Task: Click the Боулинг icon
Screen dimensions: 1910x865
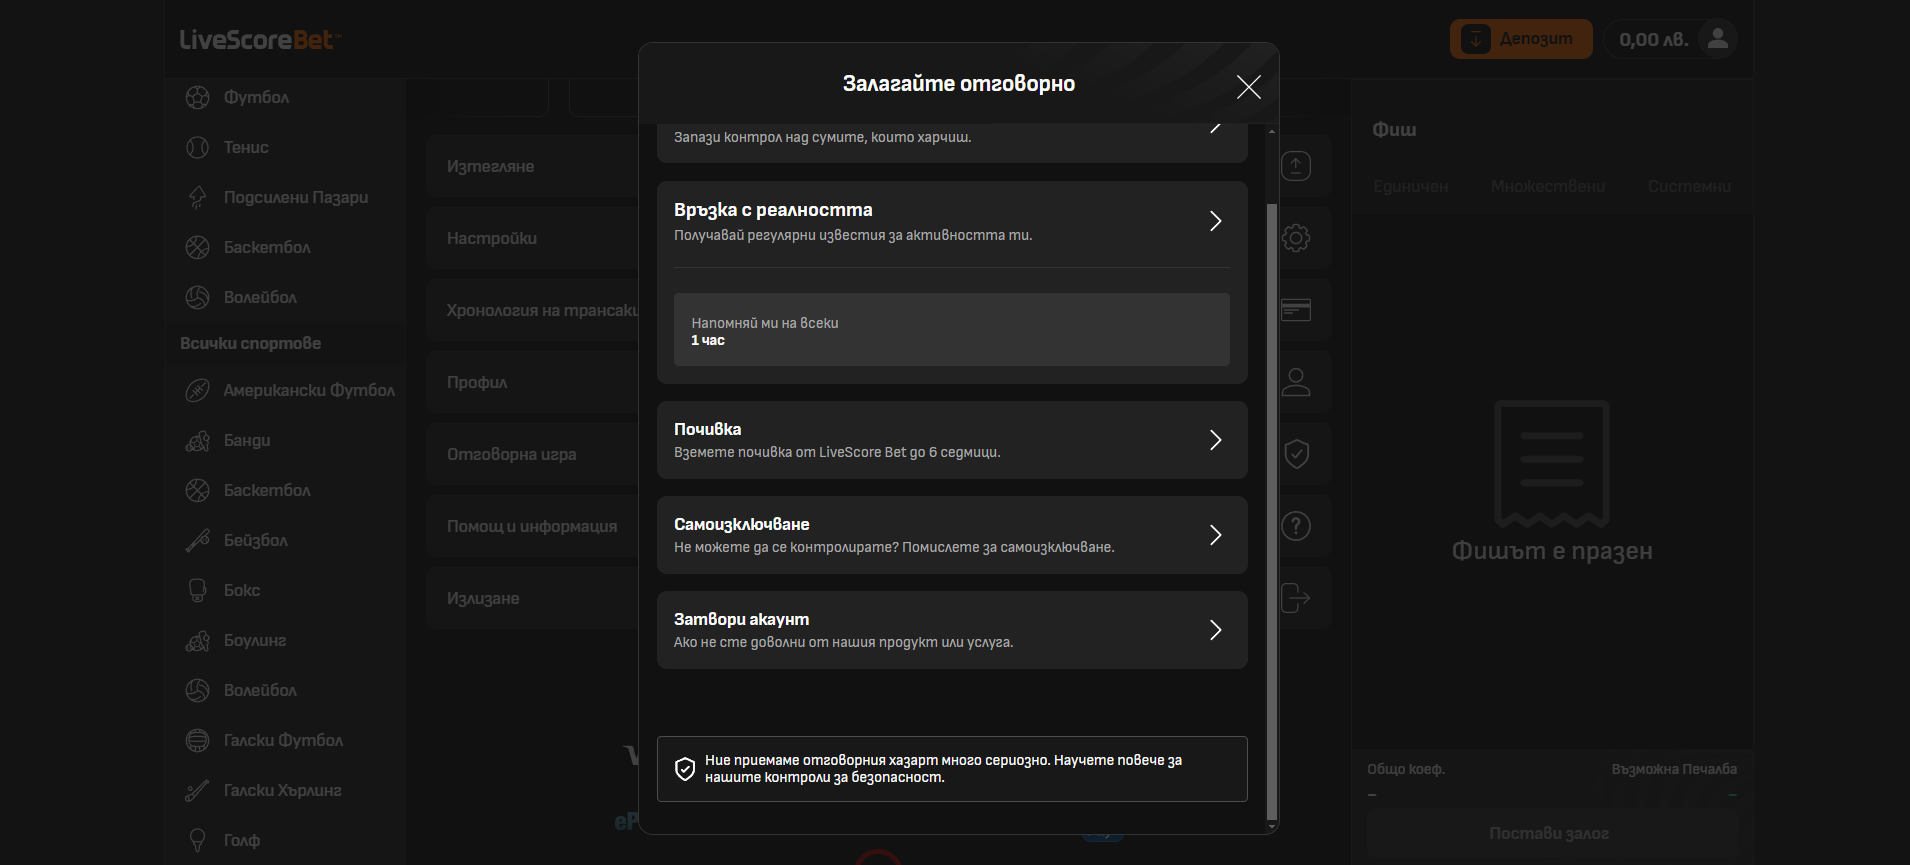Action: 198,640
